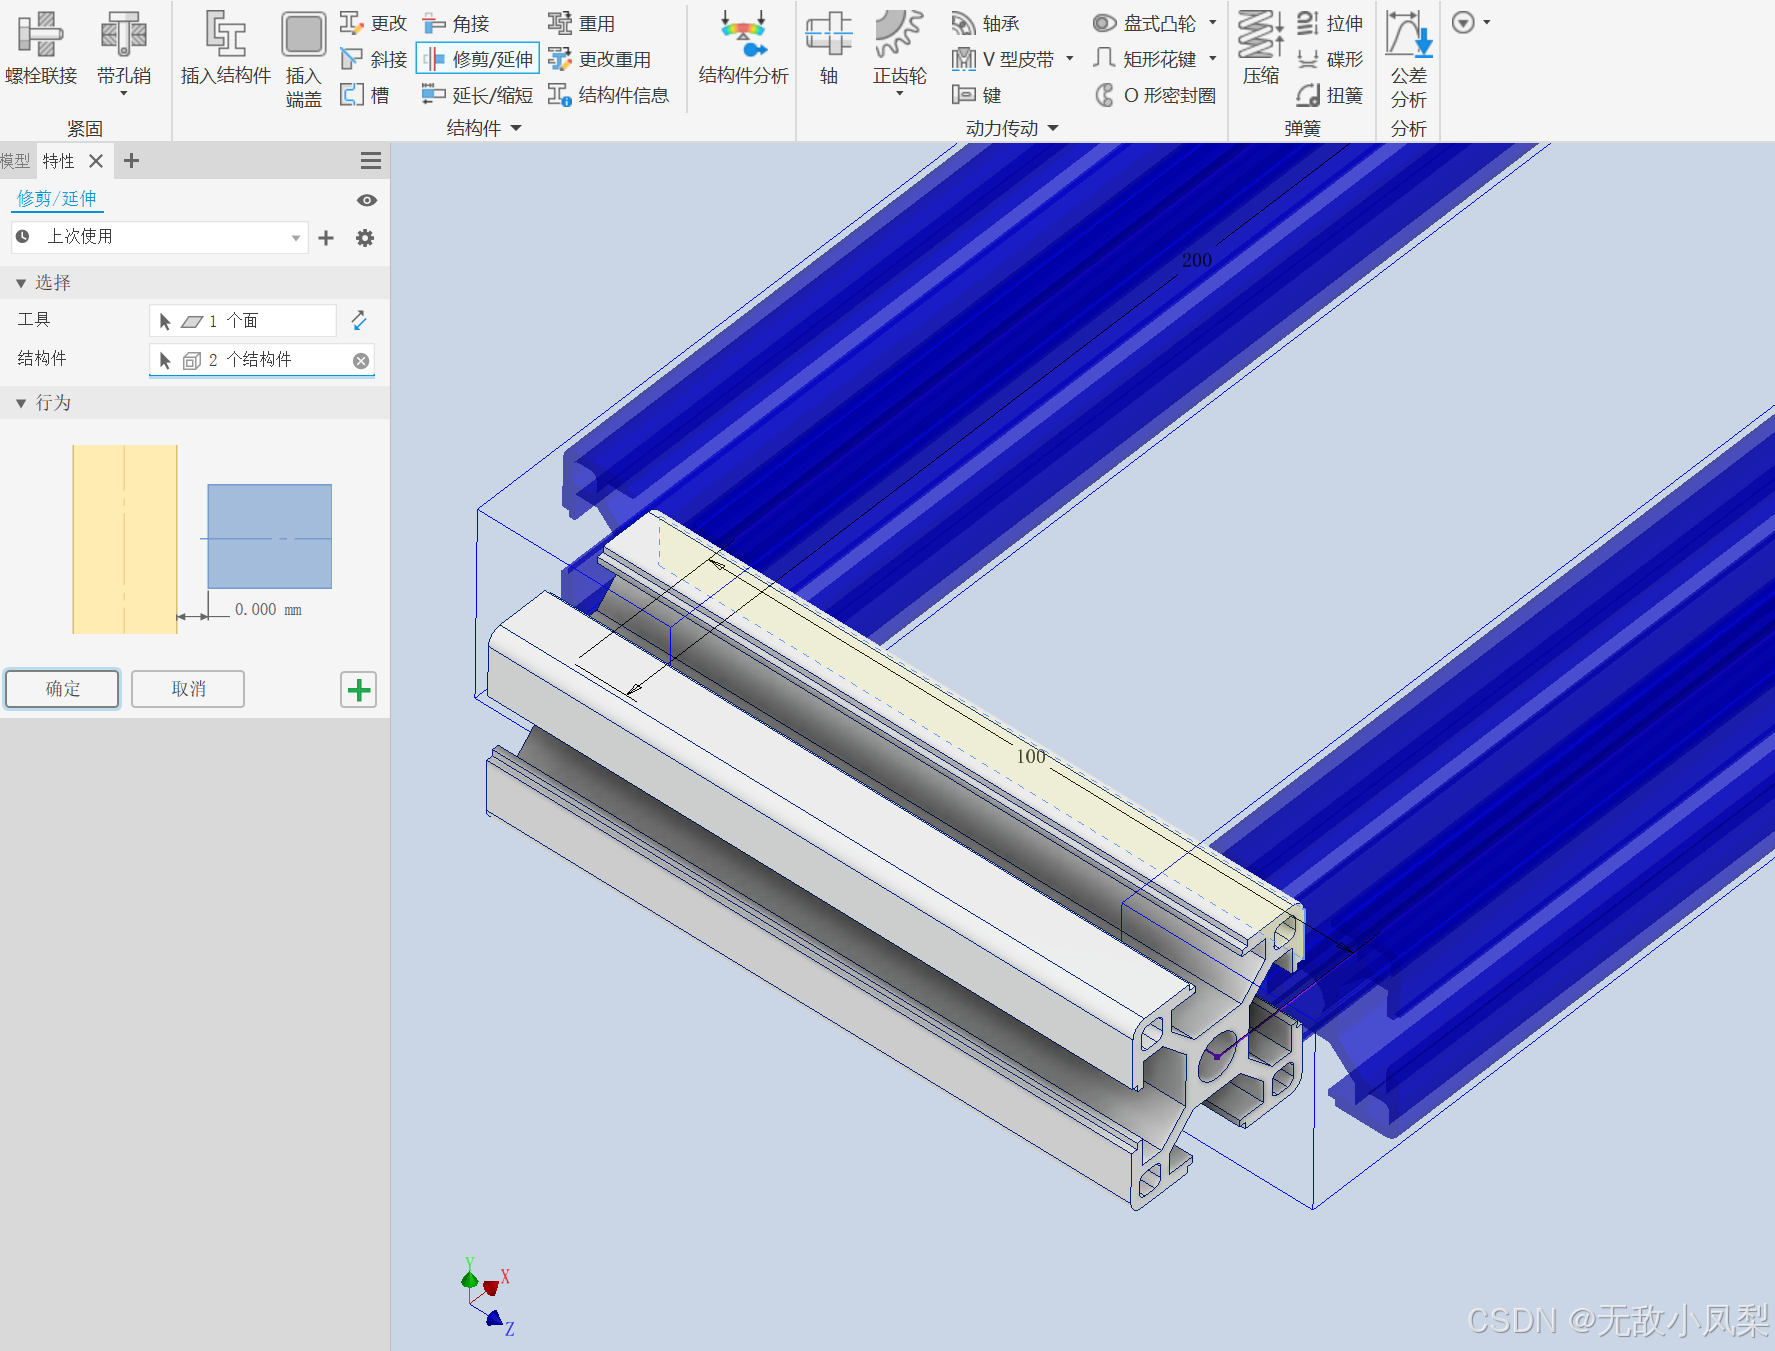Click the 100 dimension in viewport

(1031, 756)
